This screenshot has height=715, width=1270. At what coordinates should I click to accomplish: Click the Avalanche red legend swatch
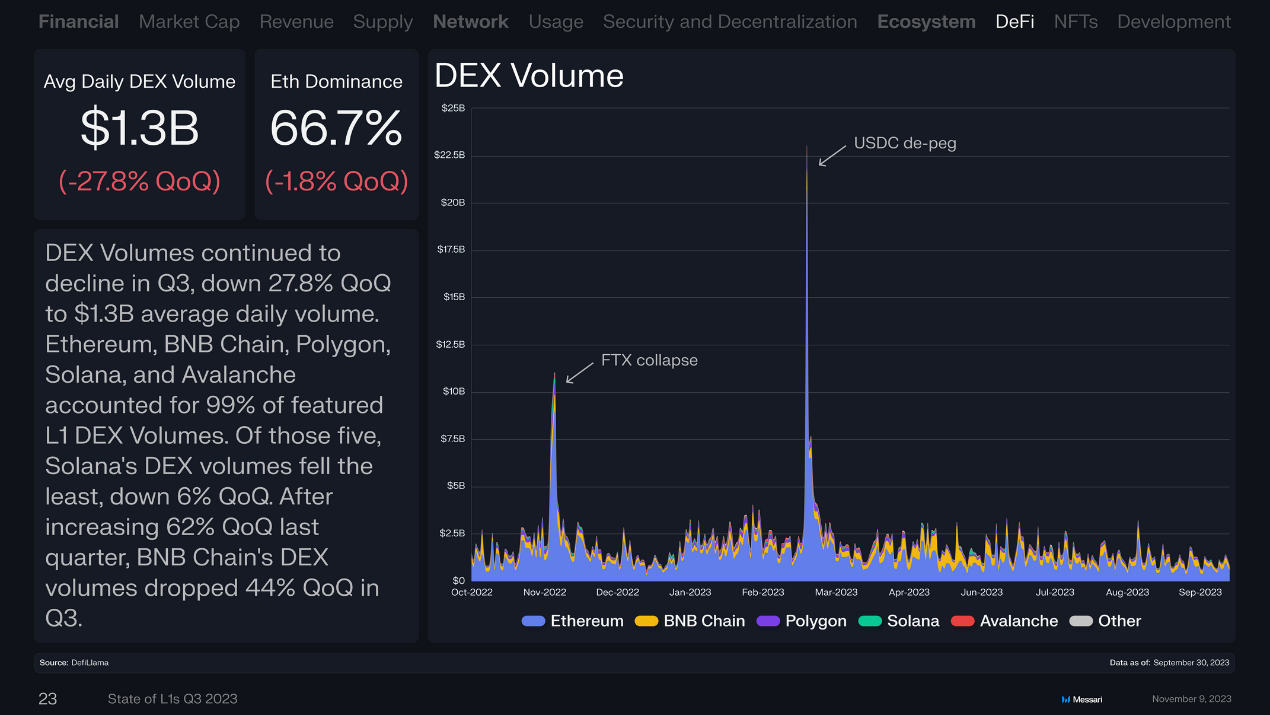tap(962, 621)
